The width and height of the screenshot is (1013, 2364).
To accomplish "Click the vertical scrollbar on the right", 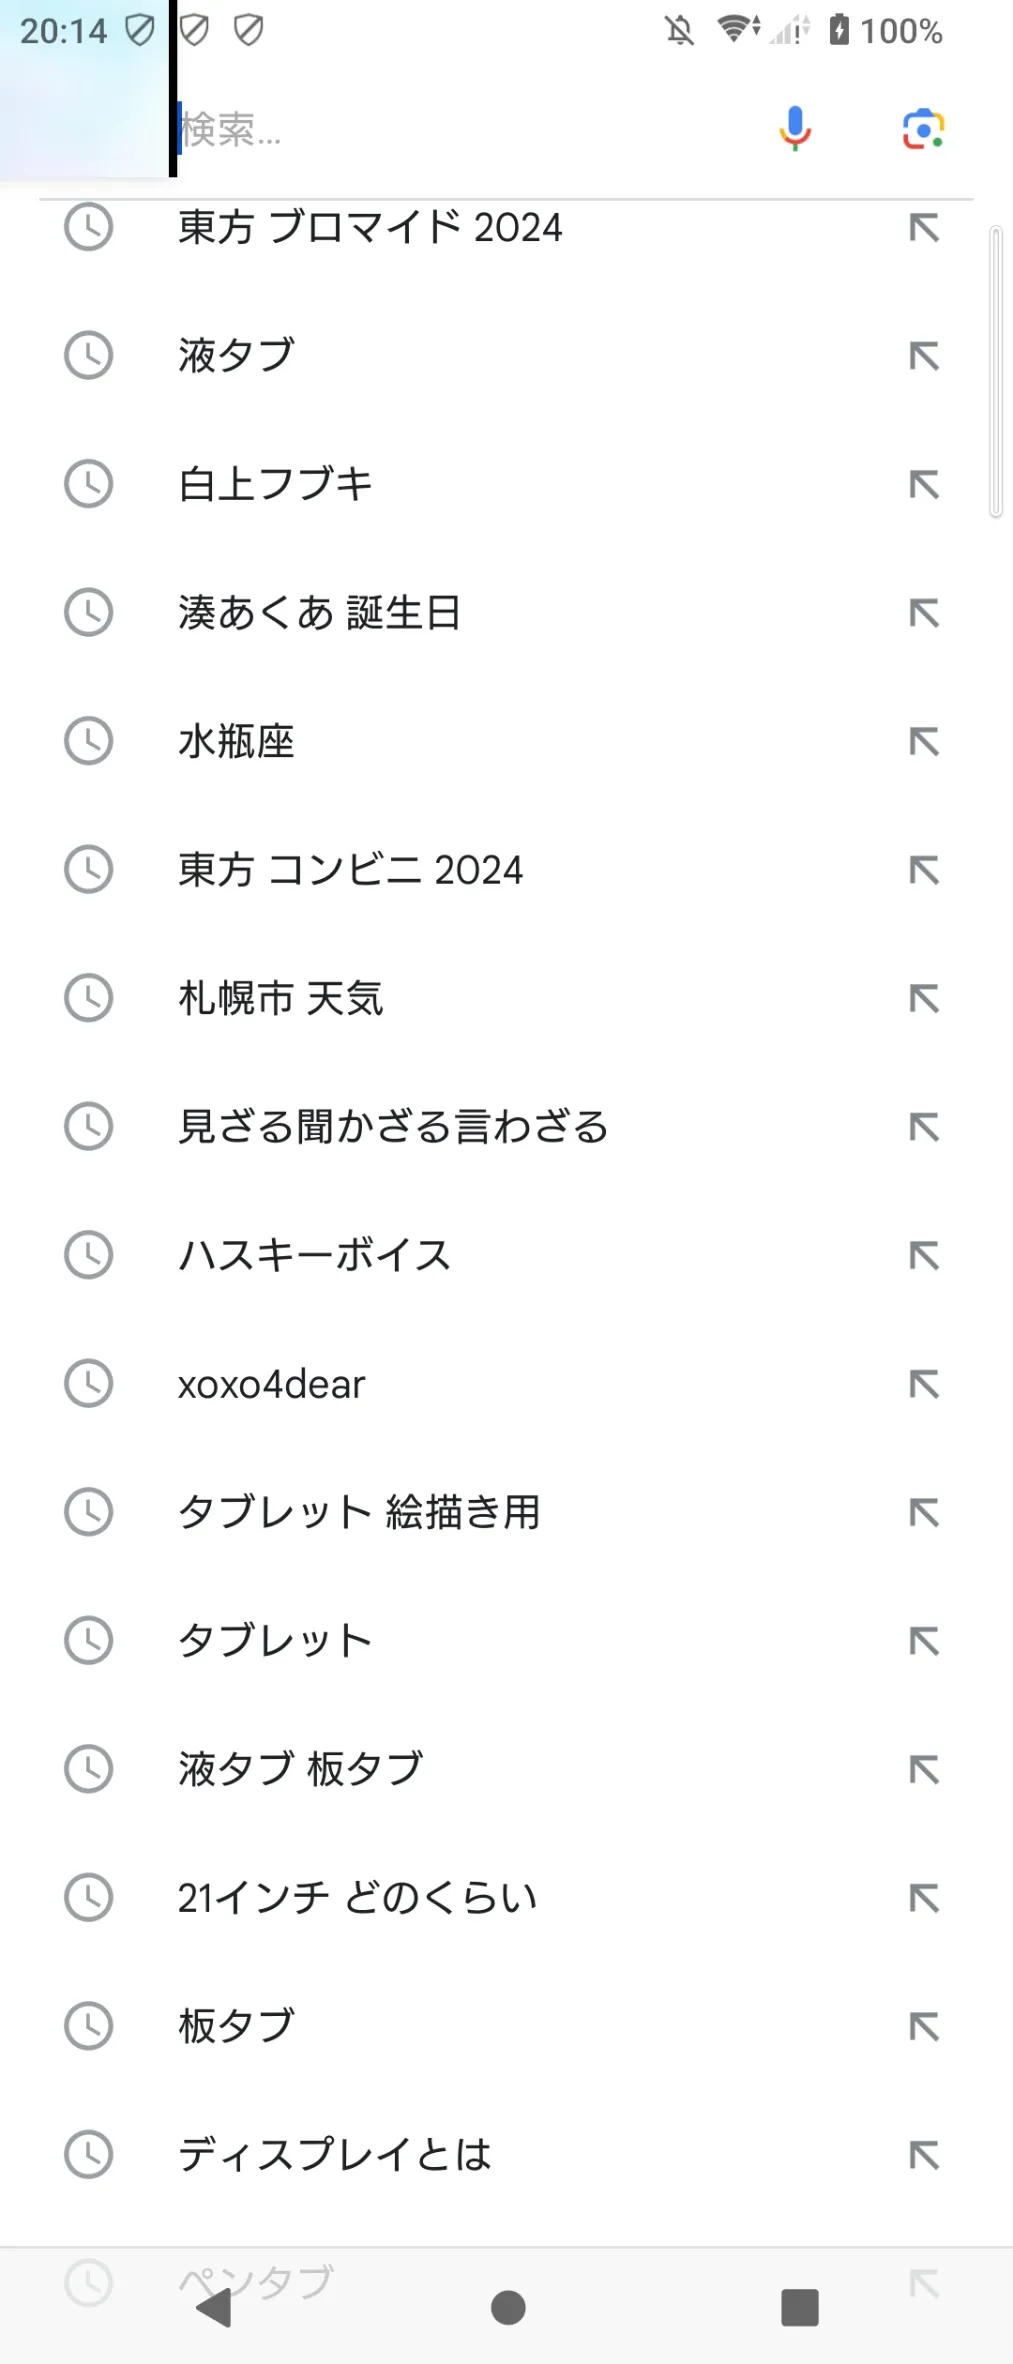I will point(996,372).
